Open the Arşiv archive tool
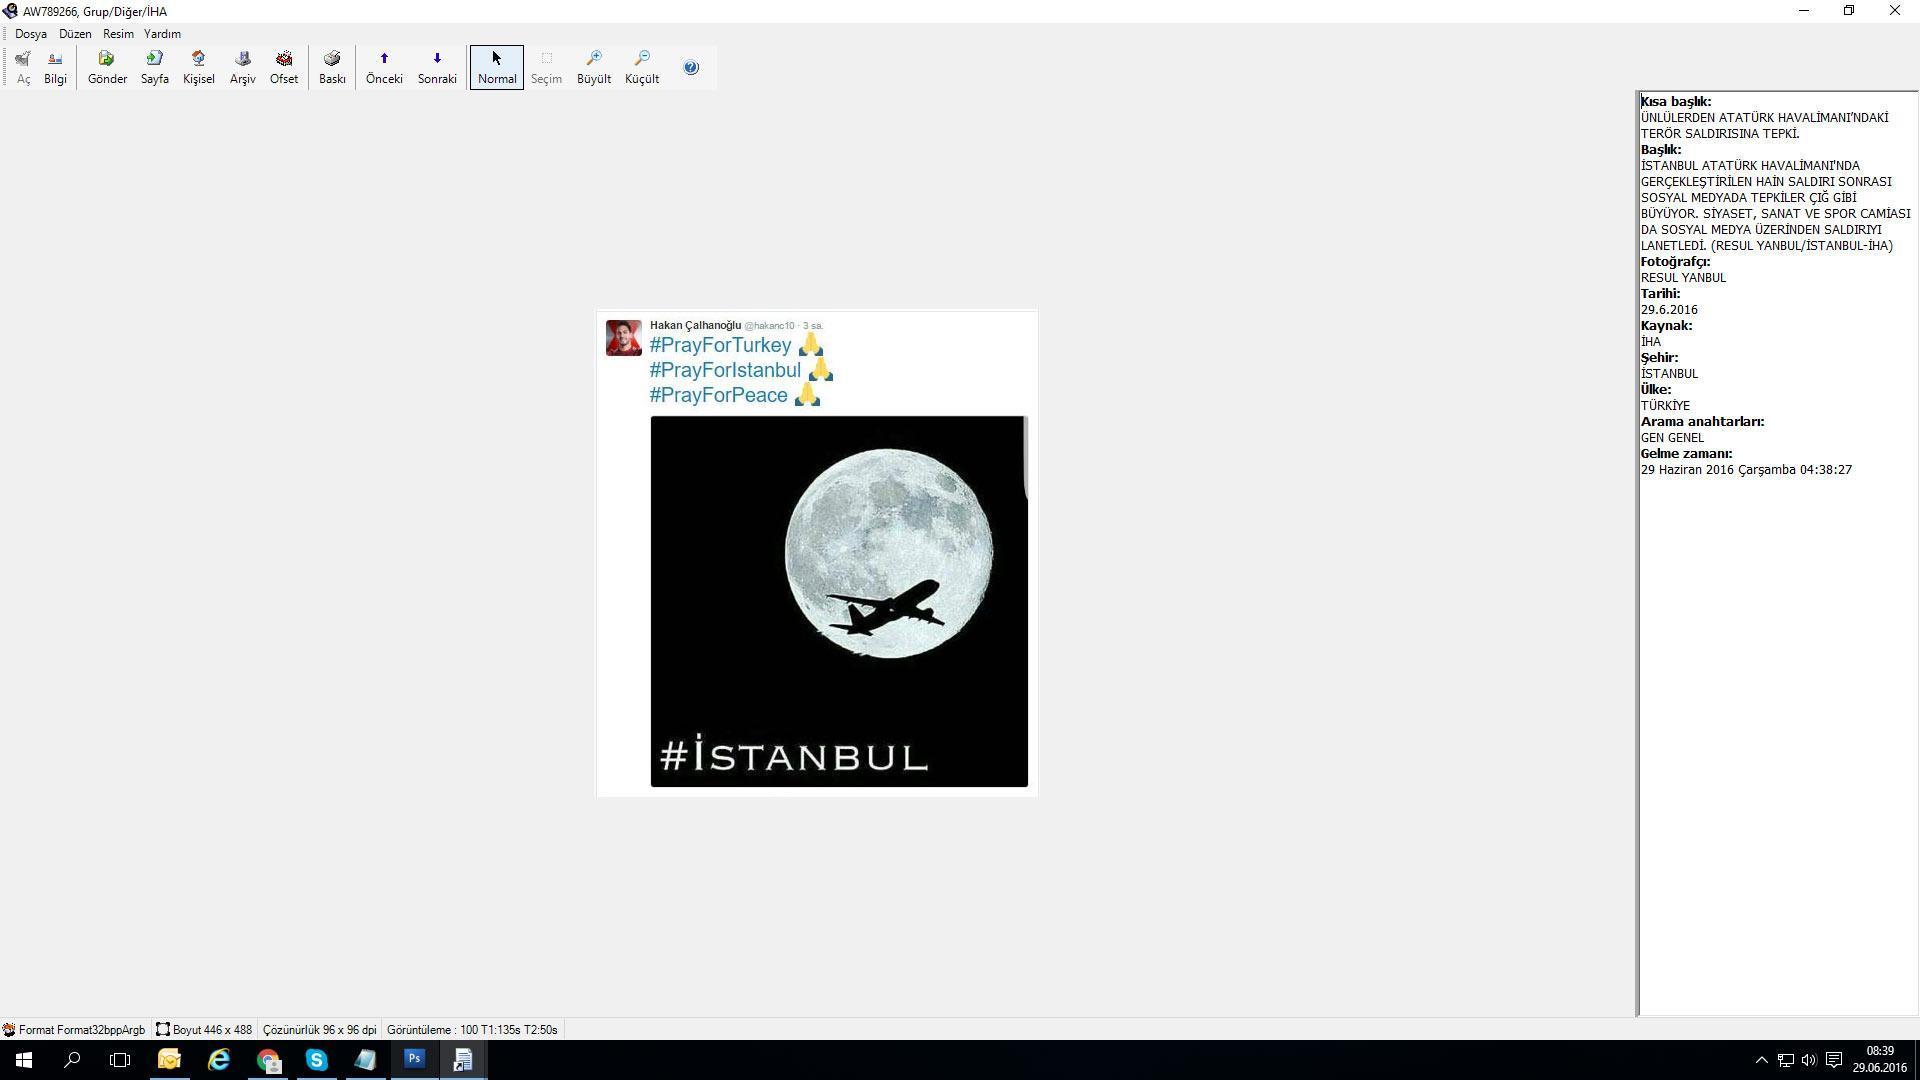 pos(242,67)
